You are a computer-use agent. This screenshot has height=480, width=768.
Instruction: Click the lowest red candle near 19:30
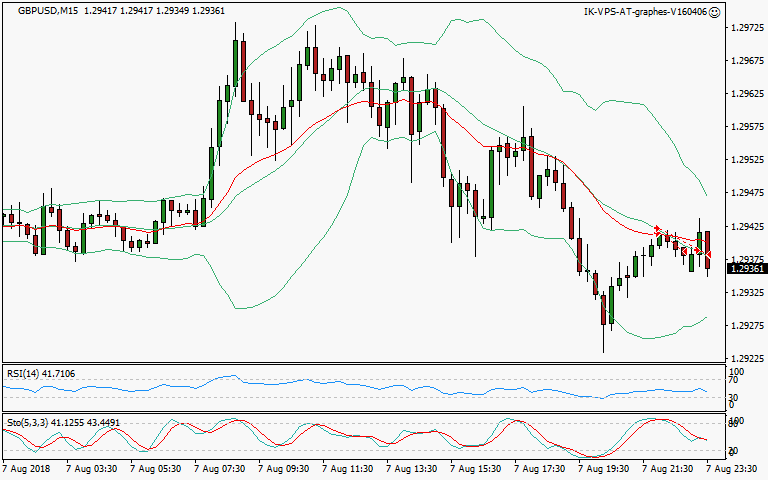pos(603,308)
